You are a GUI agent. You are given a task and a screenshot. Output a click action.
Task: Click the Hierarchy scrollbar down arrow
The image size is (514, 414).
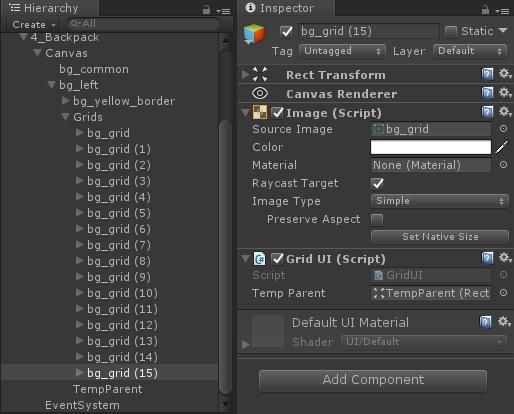(225, 404)
